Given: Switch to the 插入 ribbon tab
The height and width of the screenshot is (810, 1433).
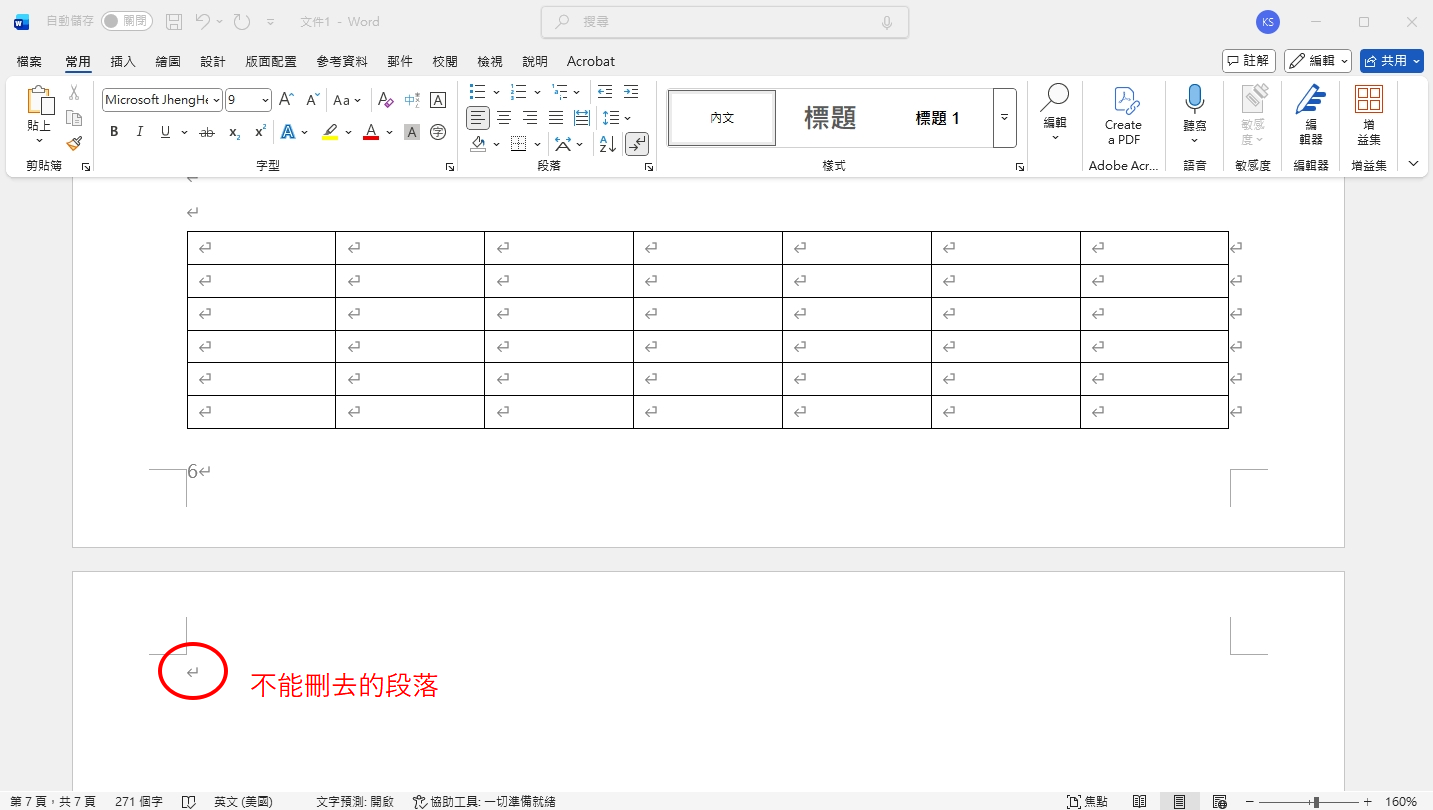Looking at the screenshot, I should pyautogui.click(x=122, y=61).
